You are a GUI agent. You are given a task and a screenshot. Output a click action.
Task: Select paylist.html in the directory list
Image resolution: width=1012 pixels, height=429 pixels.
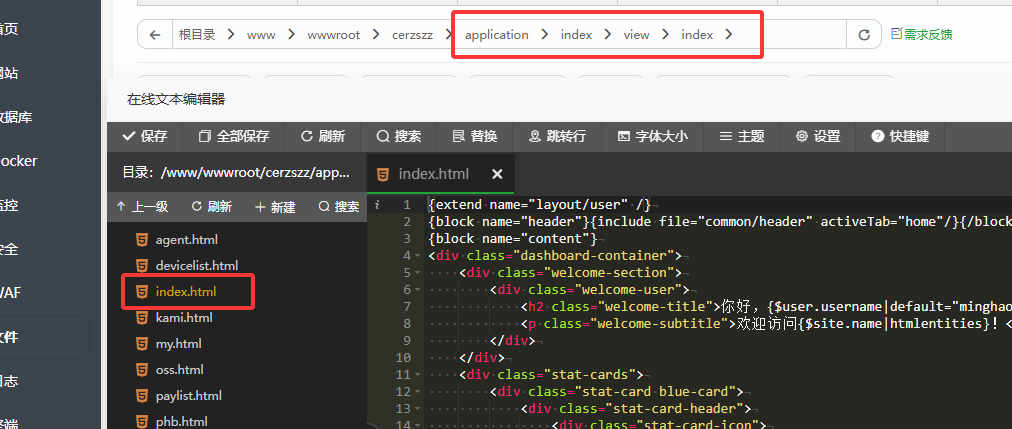[188, 396]
